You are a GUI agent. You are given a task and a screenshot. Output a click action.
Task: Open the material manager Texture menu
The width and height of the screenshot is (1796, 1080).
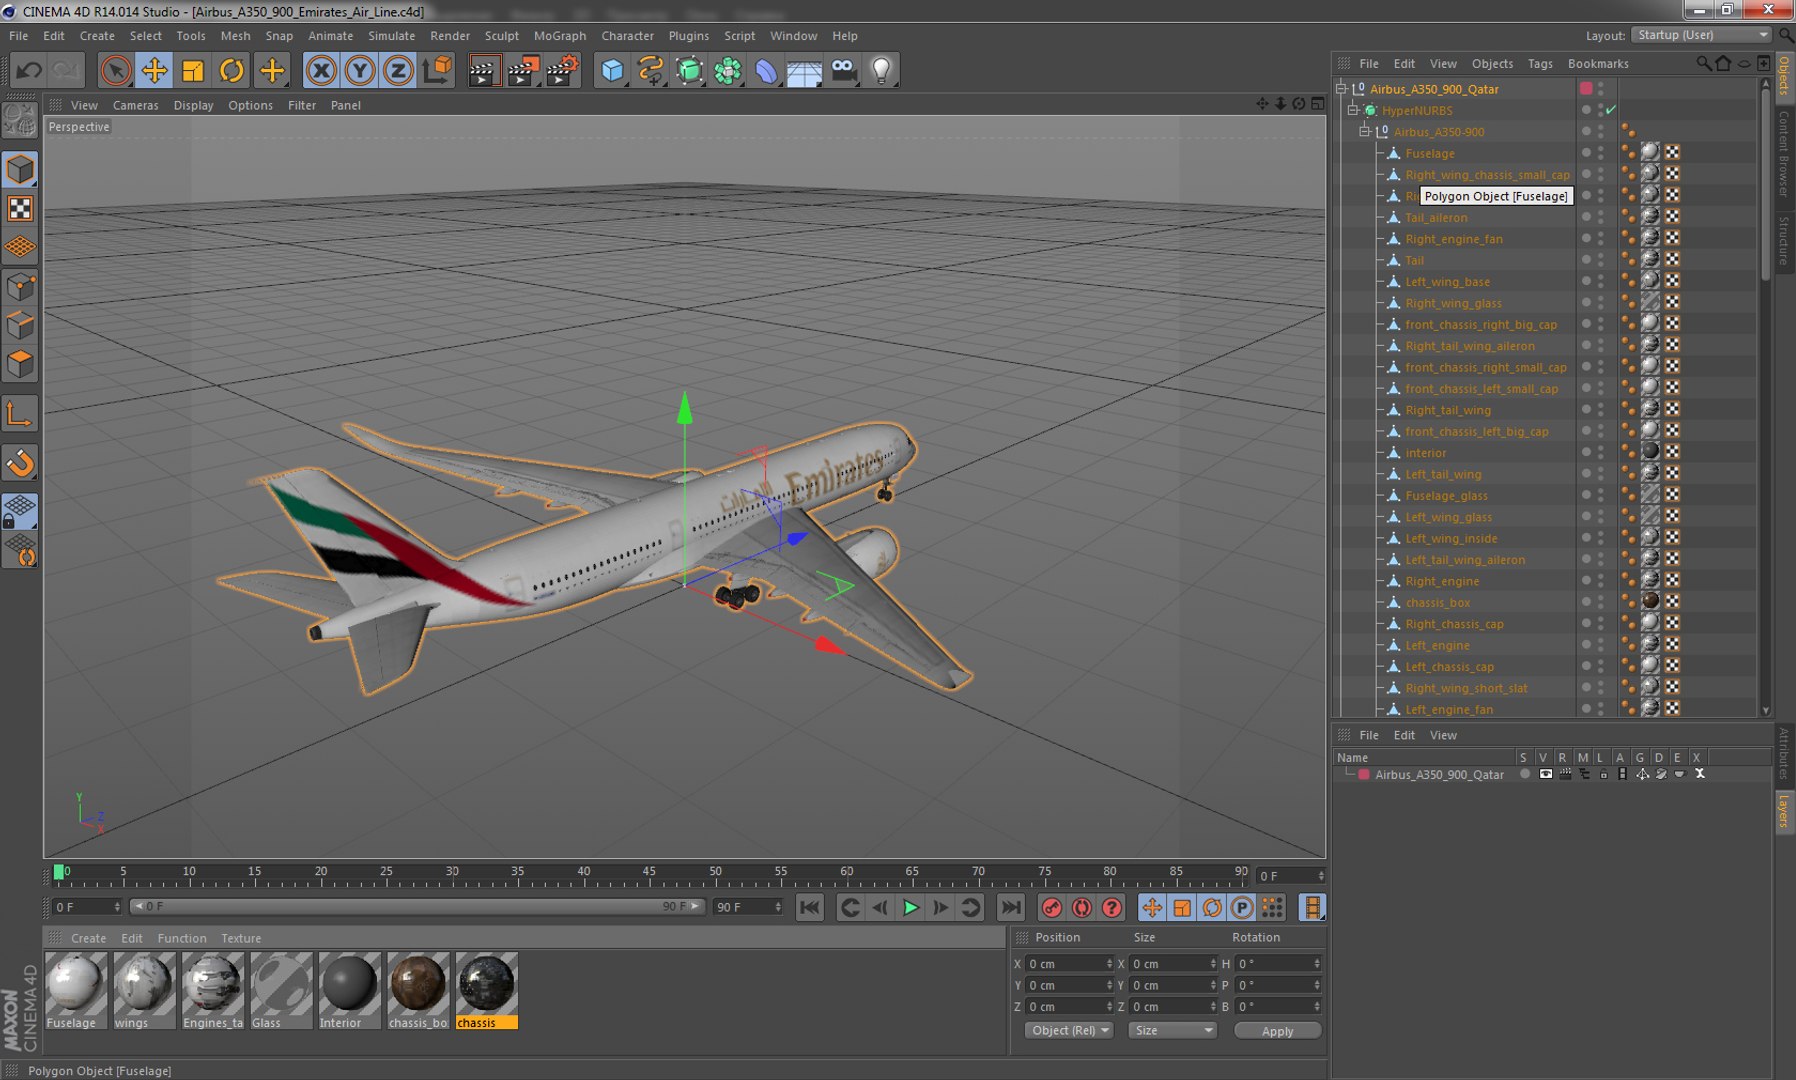tap(241, 938)
